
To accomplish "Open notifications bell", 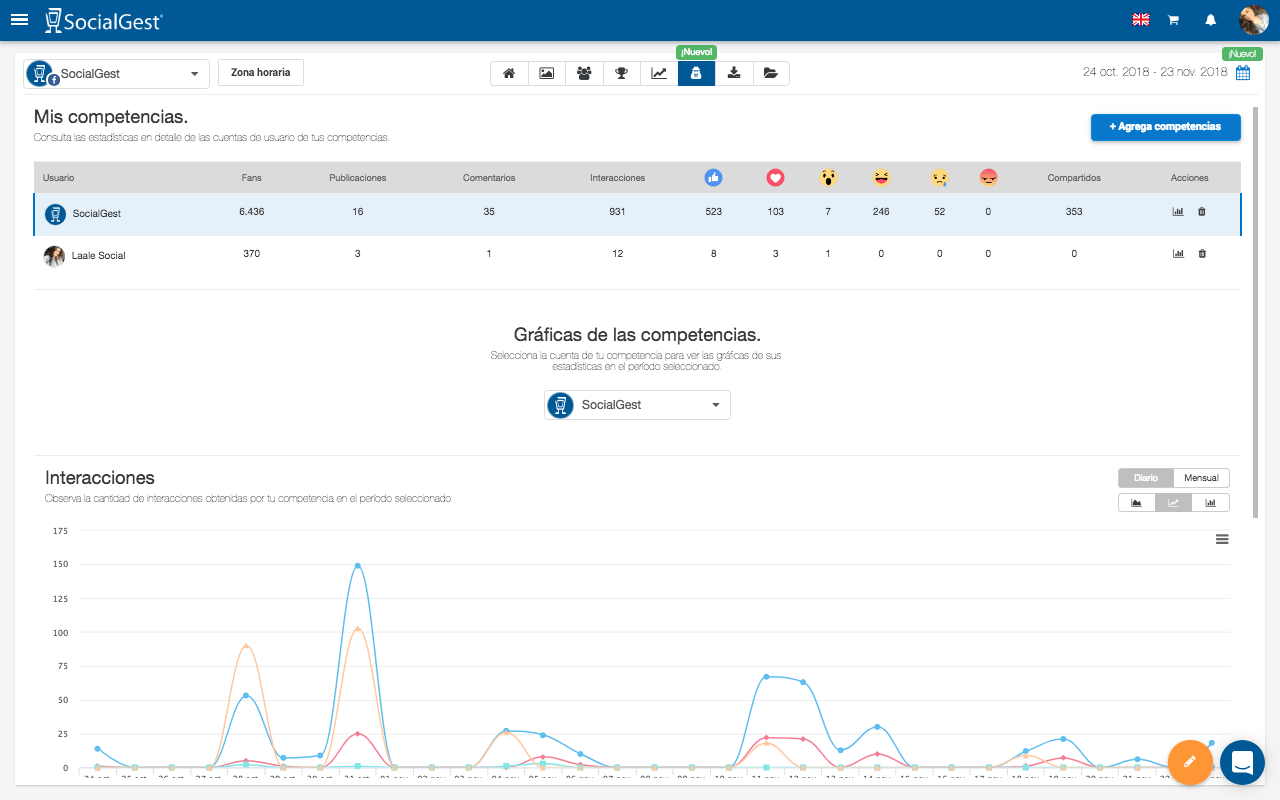I will (1211, 20).
